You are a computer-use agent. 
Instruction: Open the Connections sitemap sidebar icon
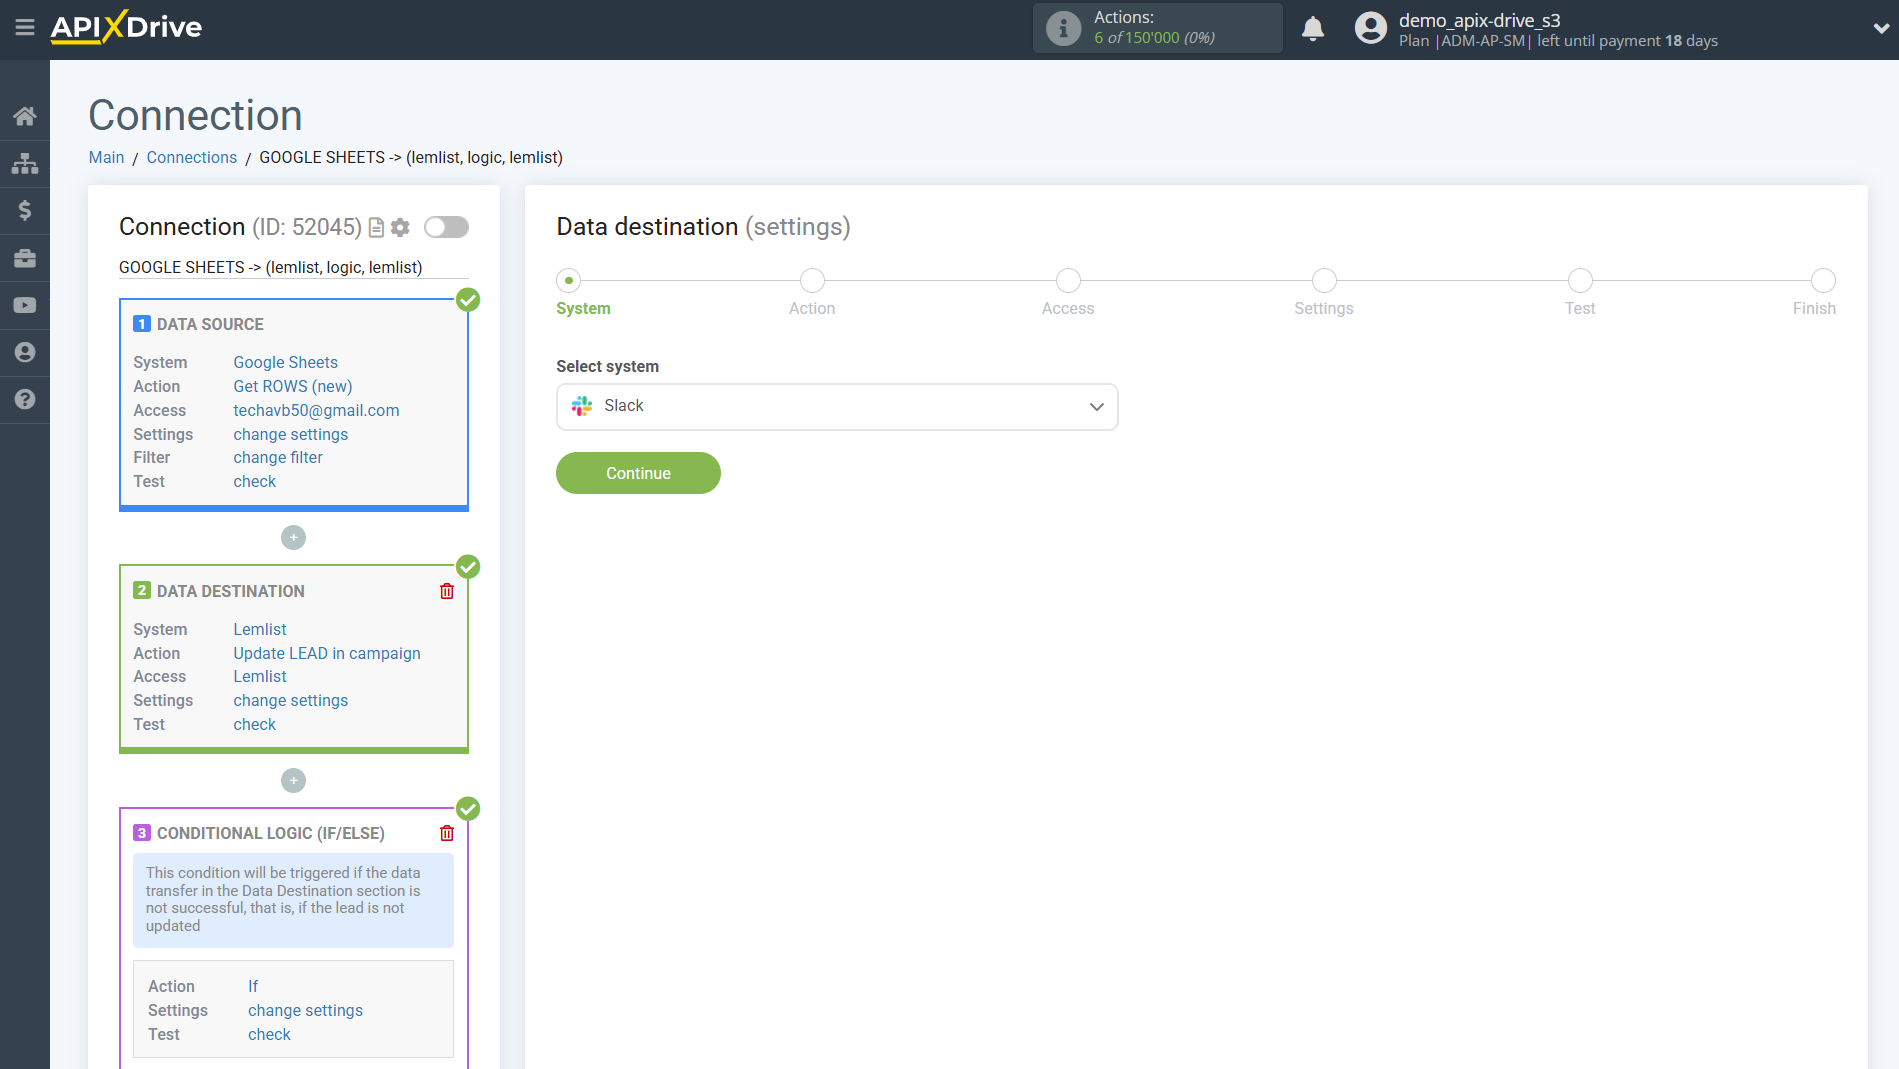tap(25, 163)
